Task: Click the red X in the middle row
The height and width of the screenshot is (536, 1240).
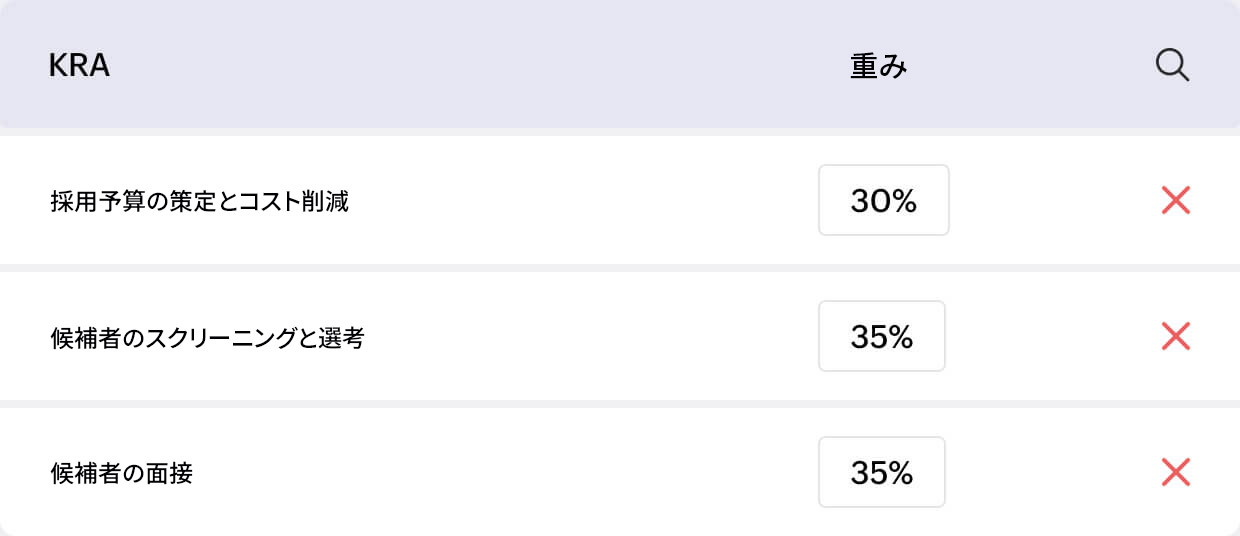Action: (1176, 337)
